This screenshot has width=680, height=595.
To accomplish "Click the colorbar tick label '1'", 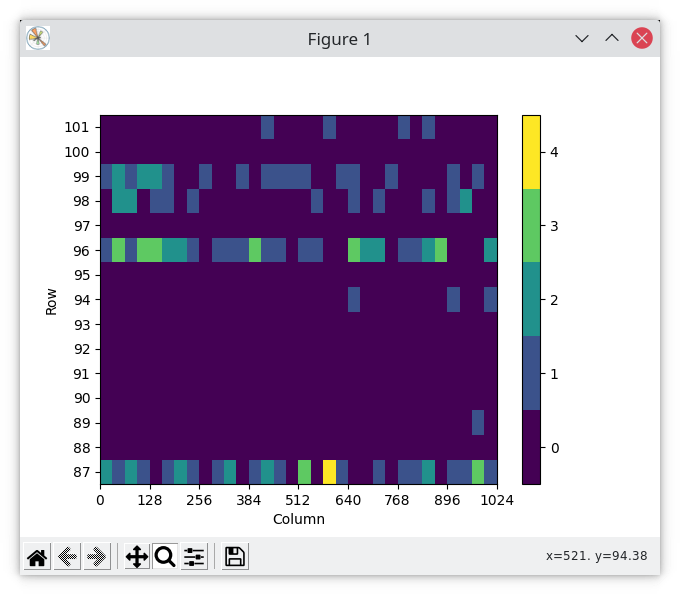I will 554,374.
